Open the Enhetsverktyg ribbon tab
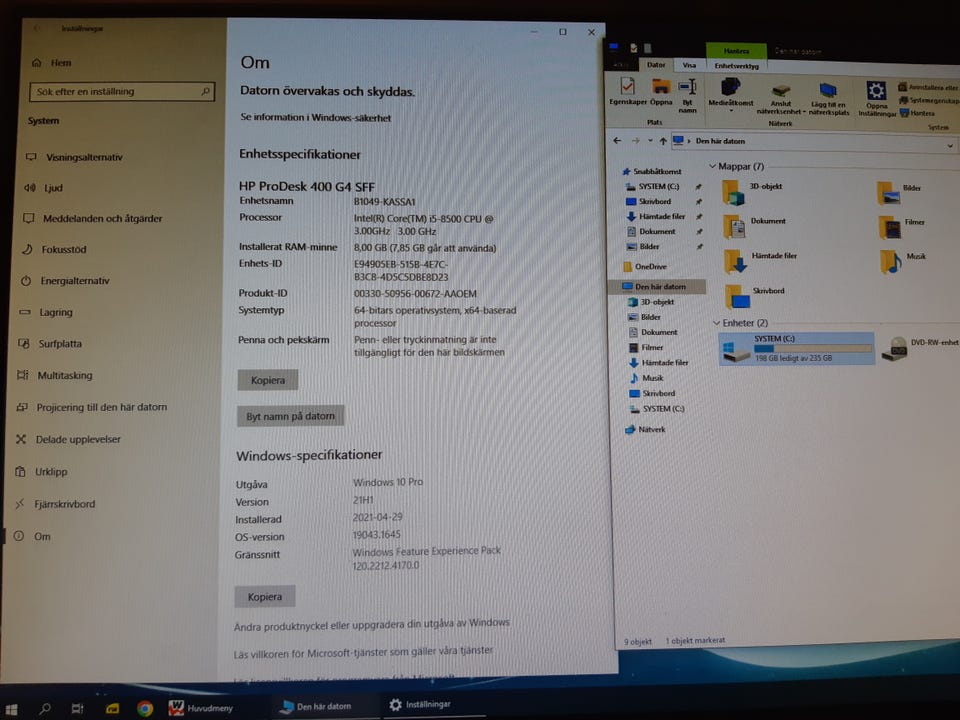 pos(736,66)
